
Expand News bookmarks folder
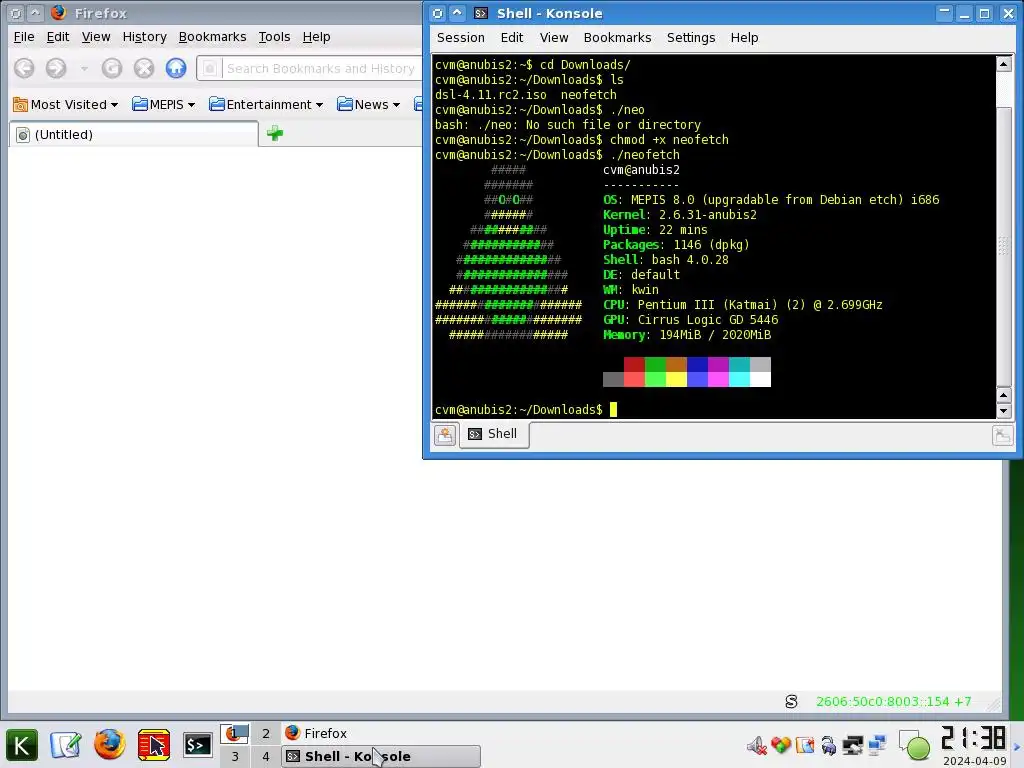point(368,104)
